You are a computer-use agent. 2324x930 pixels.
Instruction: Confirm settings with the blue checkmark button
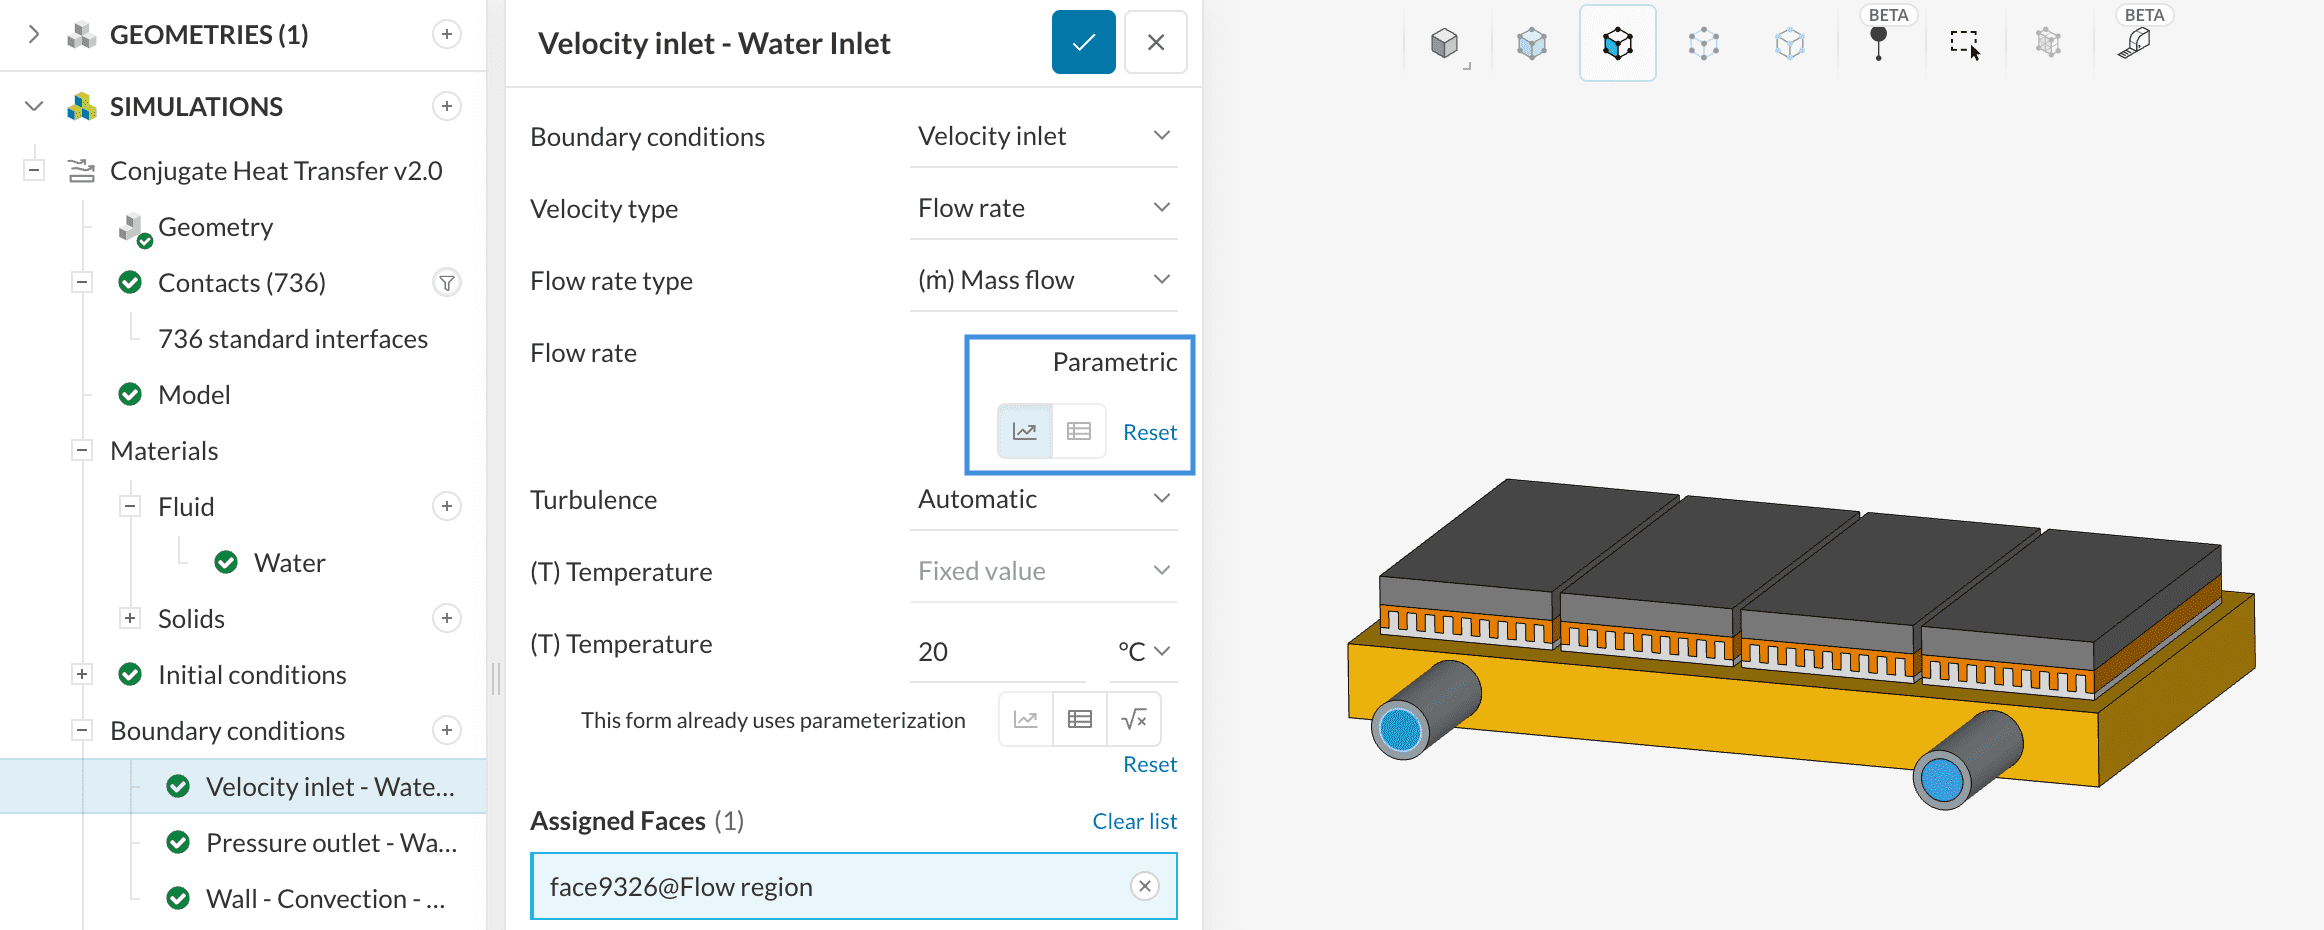(1083, 42)
